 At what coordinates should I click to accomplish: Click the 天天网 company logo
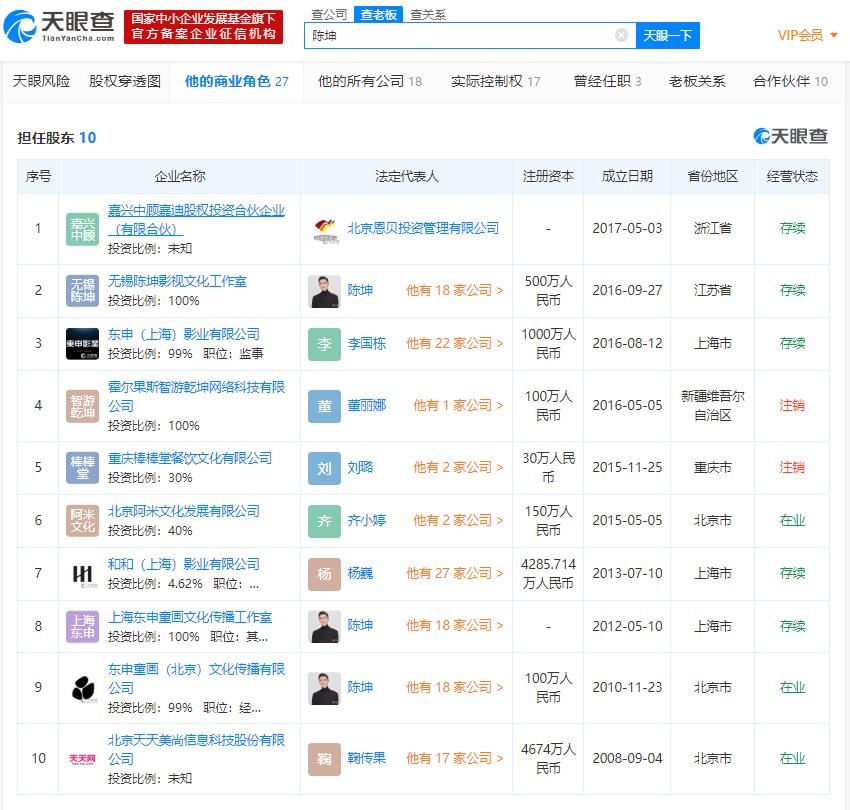click(x=82, y=757)
